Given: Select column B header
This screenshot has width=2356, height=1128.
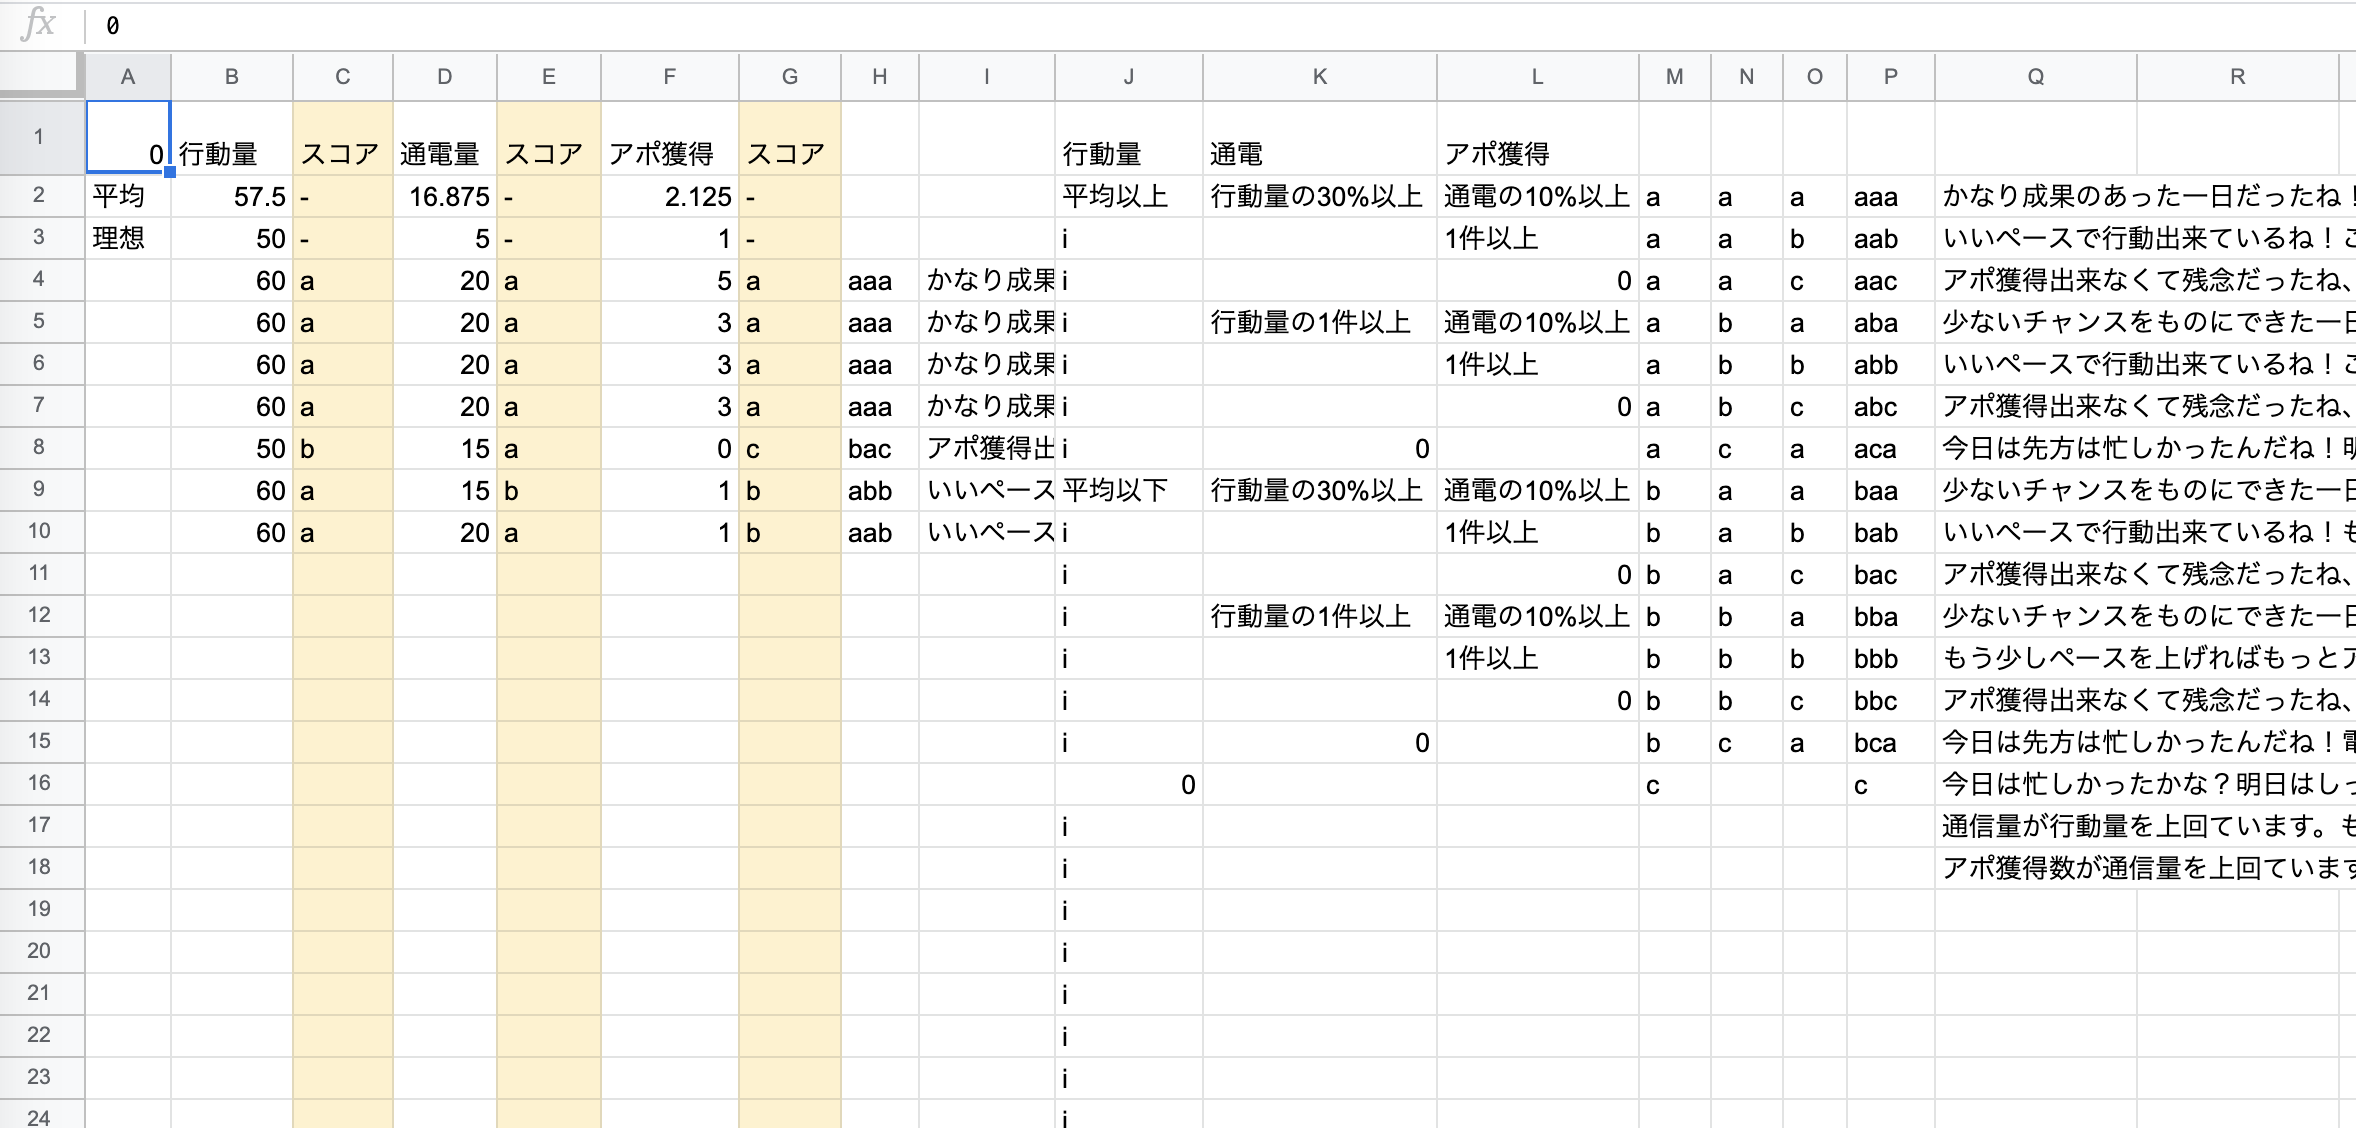Looking at the screenshot, I should pyautogui.click(x=231, y=76).
